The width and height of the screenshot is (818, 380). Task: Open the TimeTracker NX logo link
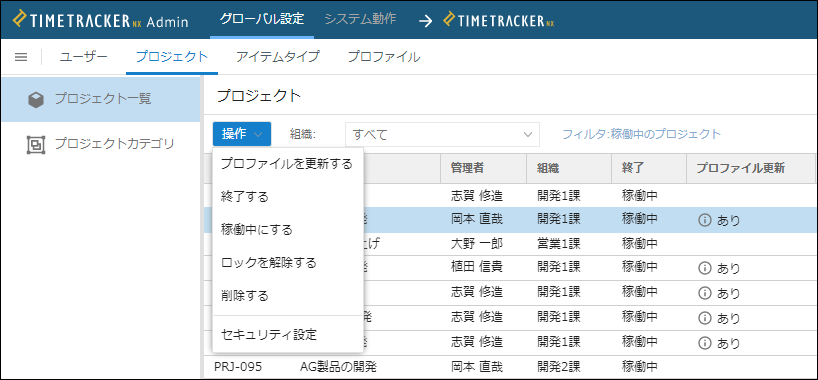499,20
